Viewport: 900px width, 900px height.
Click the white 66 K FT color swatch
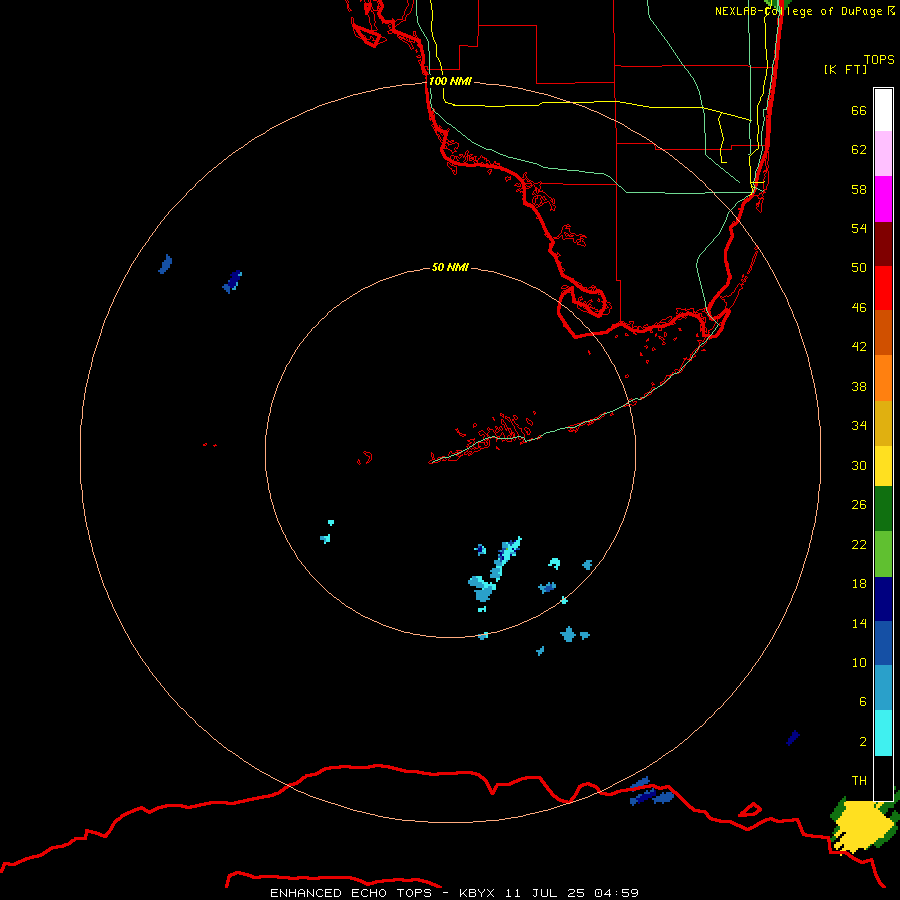click(x=883, y=110)
